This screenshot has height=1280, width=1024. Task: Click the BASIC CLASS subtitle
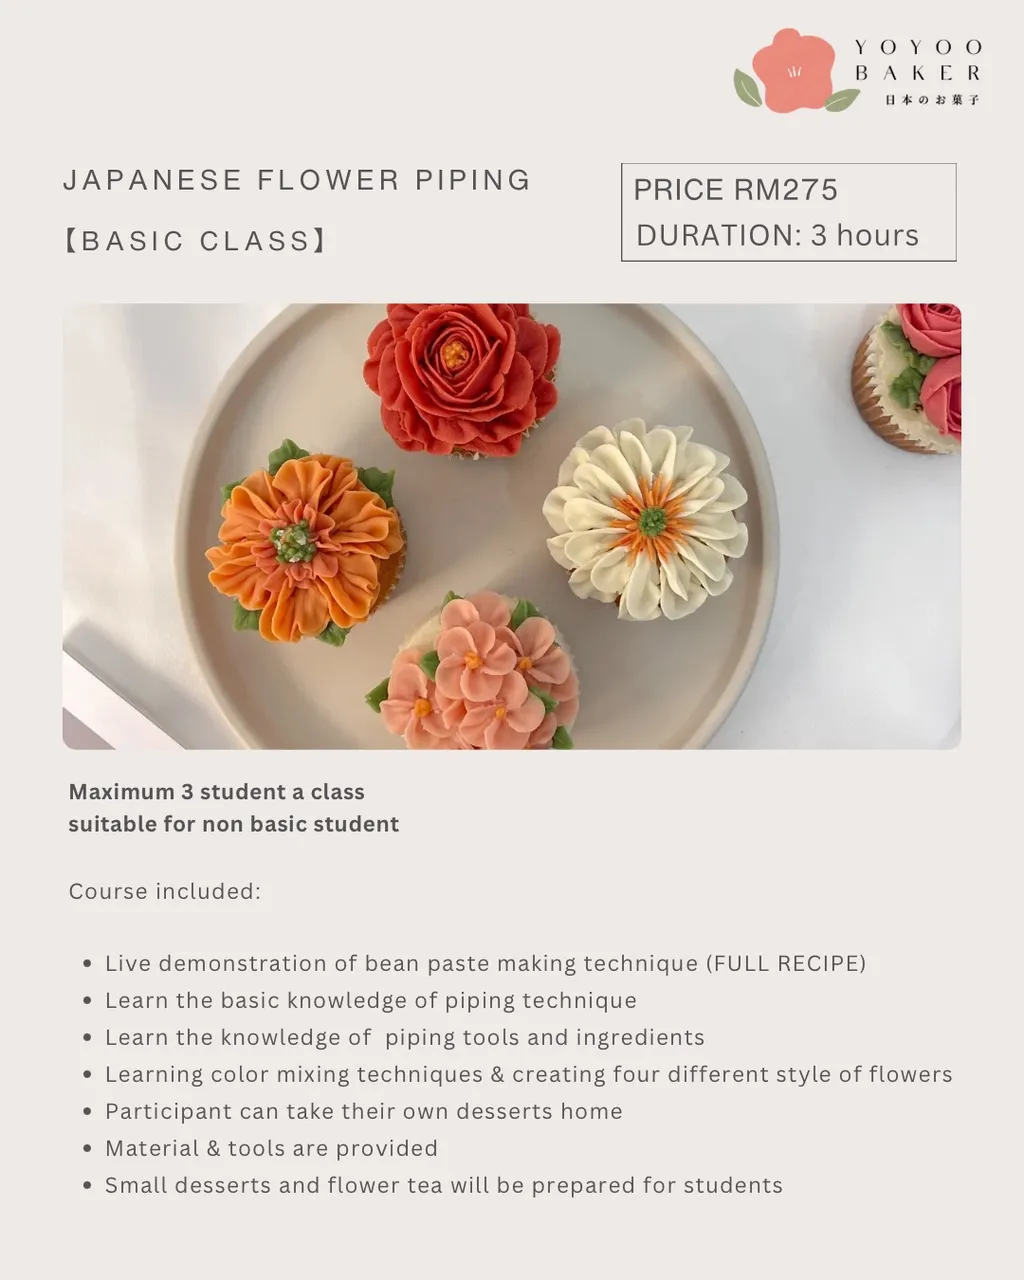[196, 241]
